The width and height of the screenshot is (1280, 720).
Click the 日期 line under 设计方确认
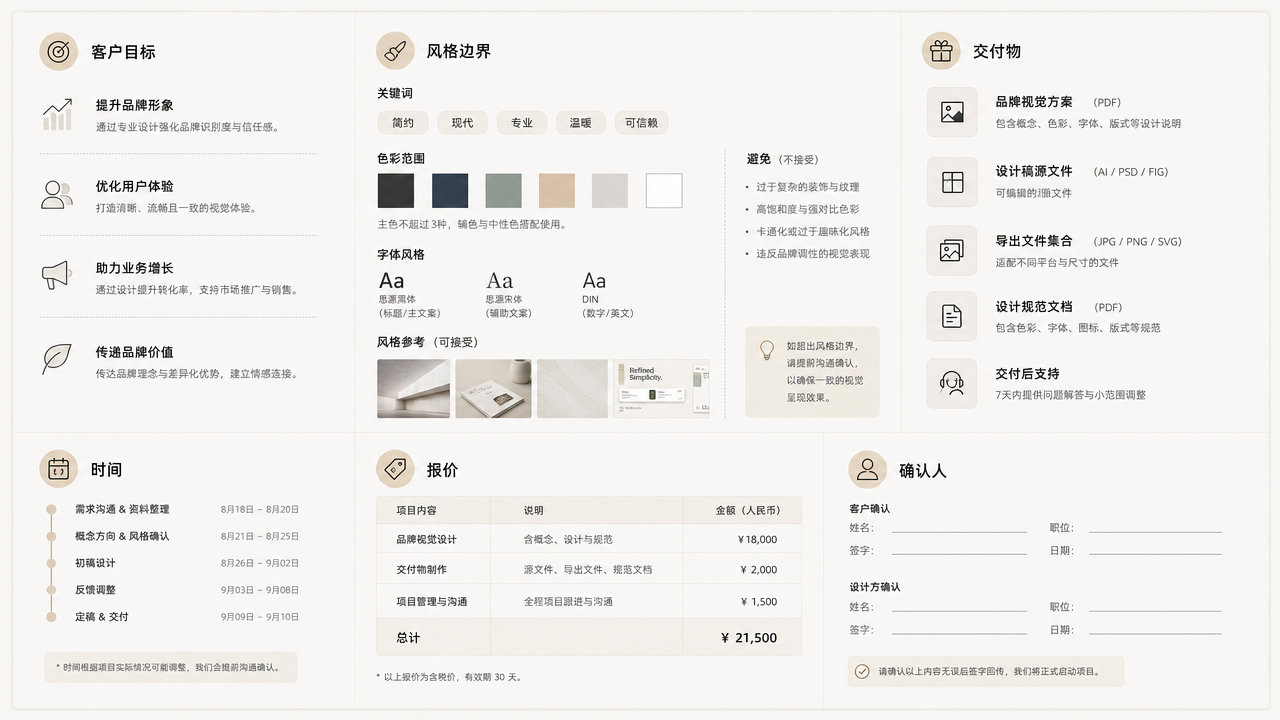tap(1155, 632)
